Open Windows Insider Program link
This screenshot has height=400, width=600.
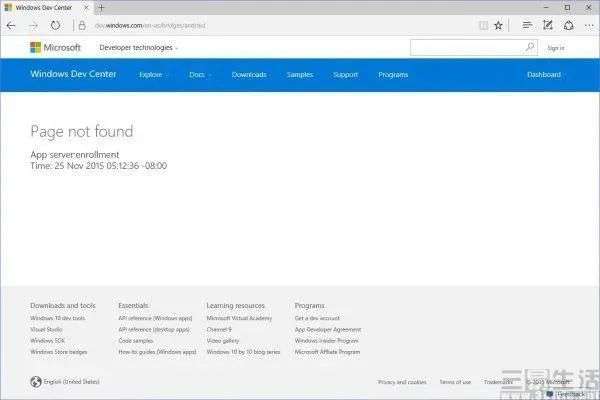coord(326,340)
